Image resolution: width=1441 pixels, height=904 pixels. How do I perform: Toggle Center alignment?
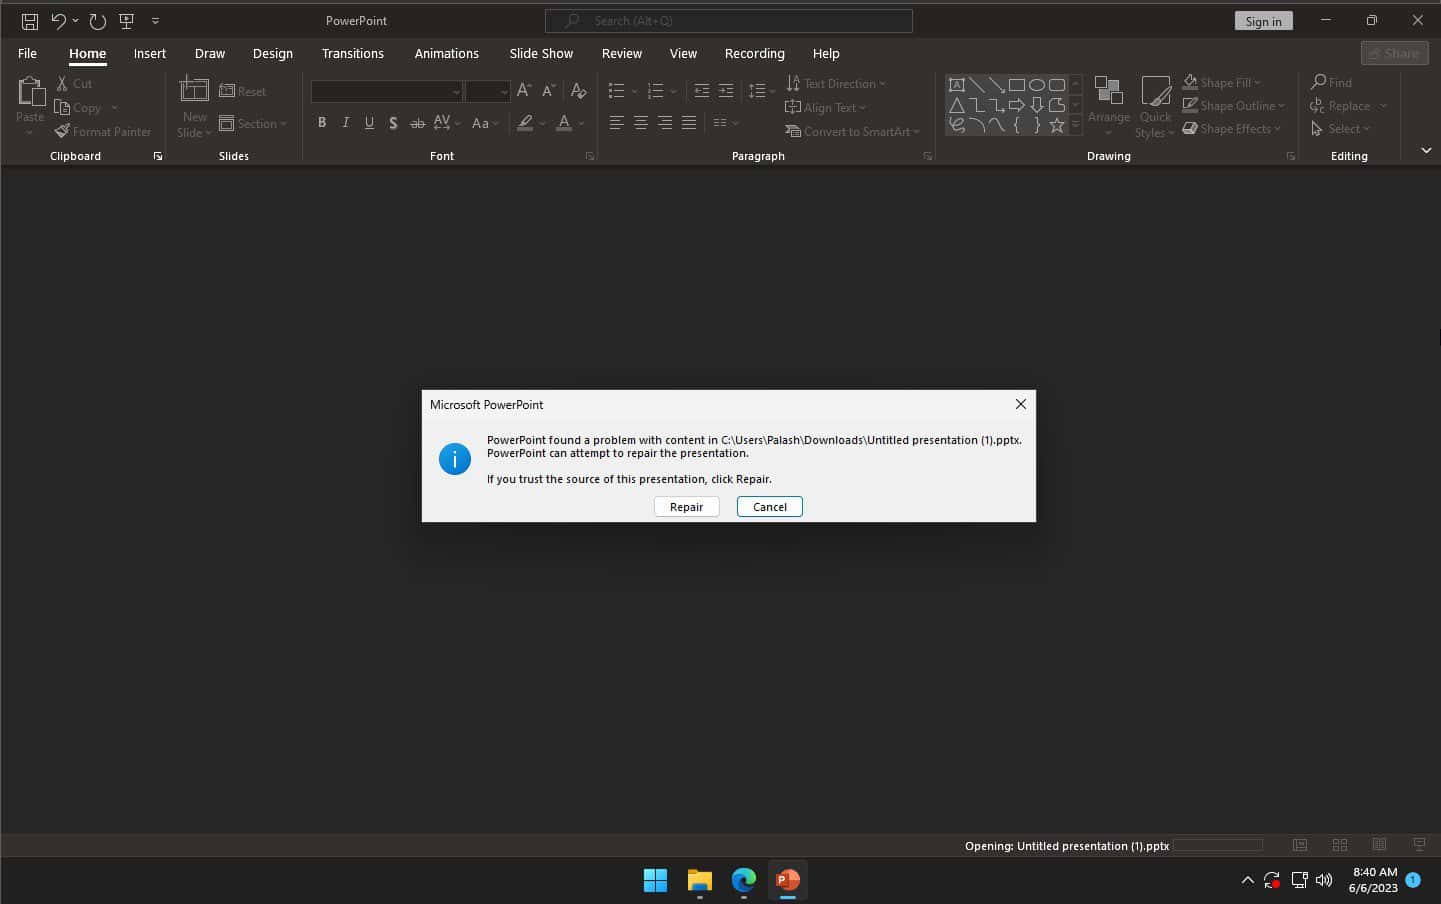coord(640,123)
